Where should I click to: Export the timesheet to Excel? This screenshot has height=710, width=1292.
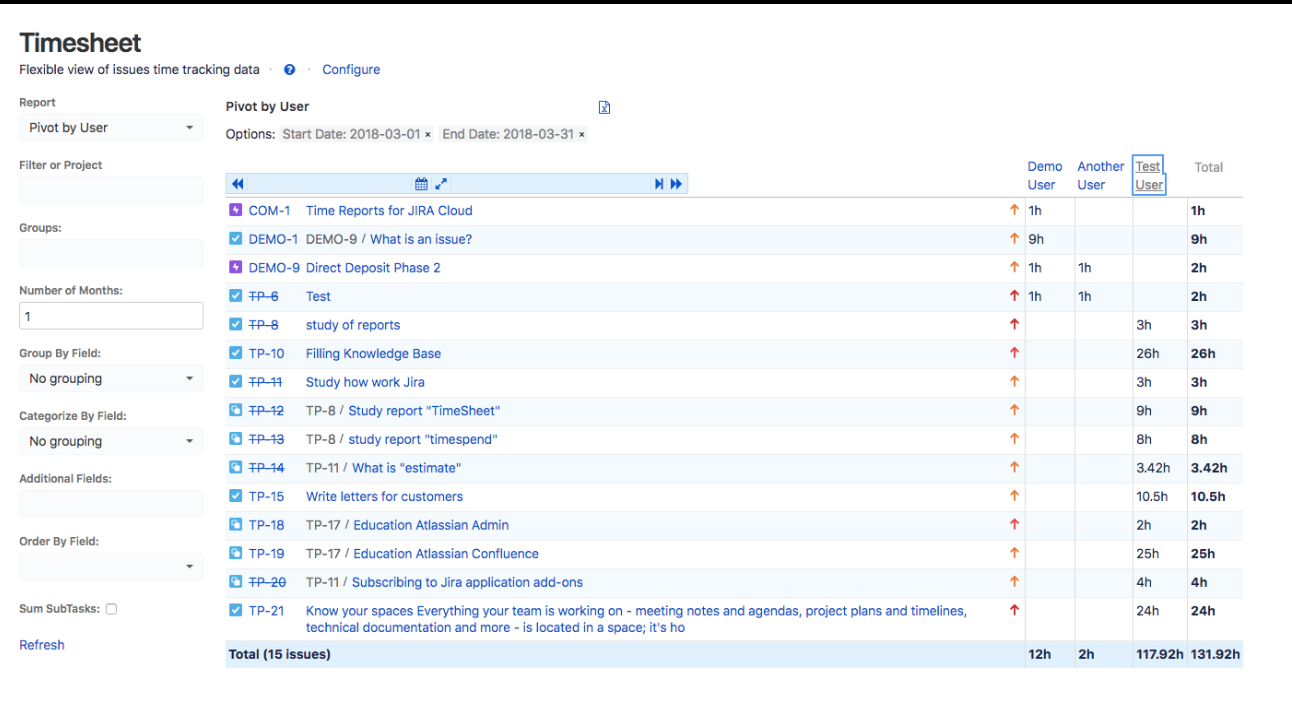[x=604, y=106]
